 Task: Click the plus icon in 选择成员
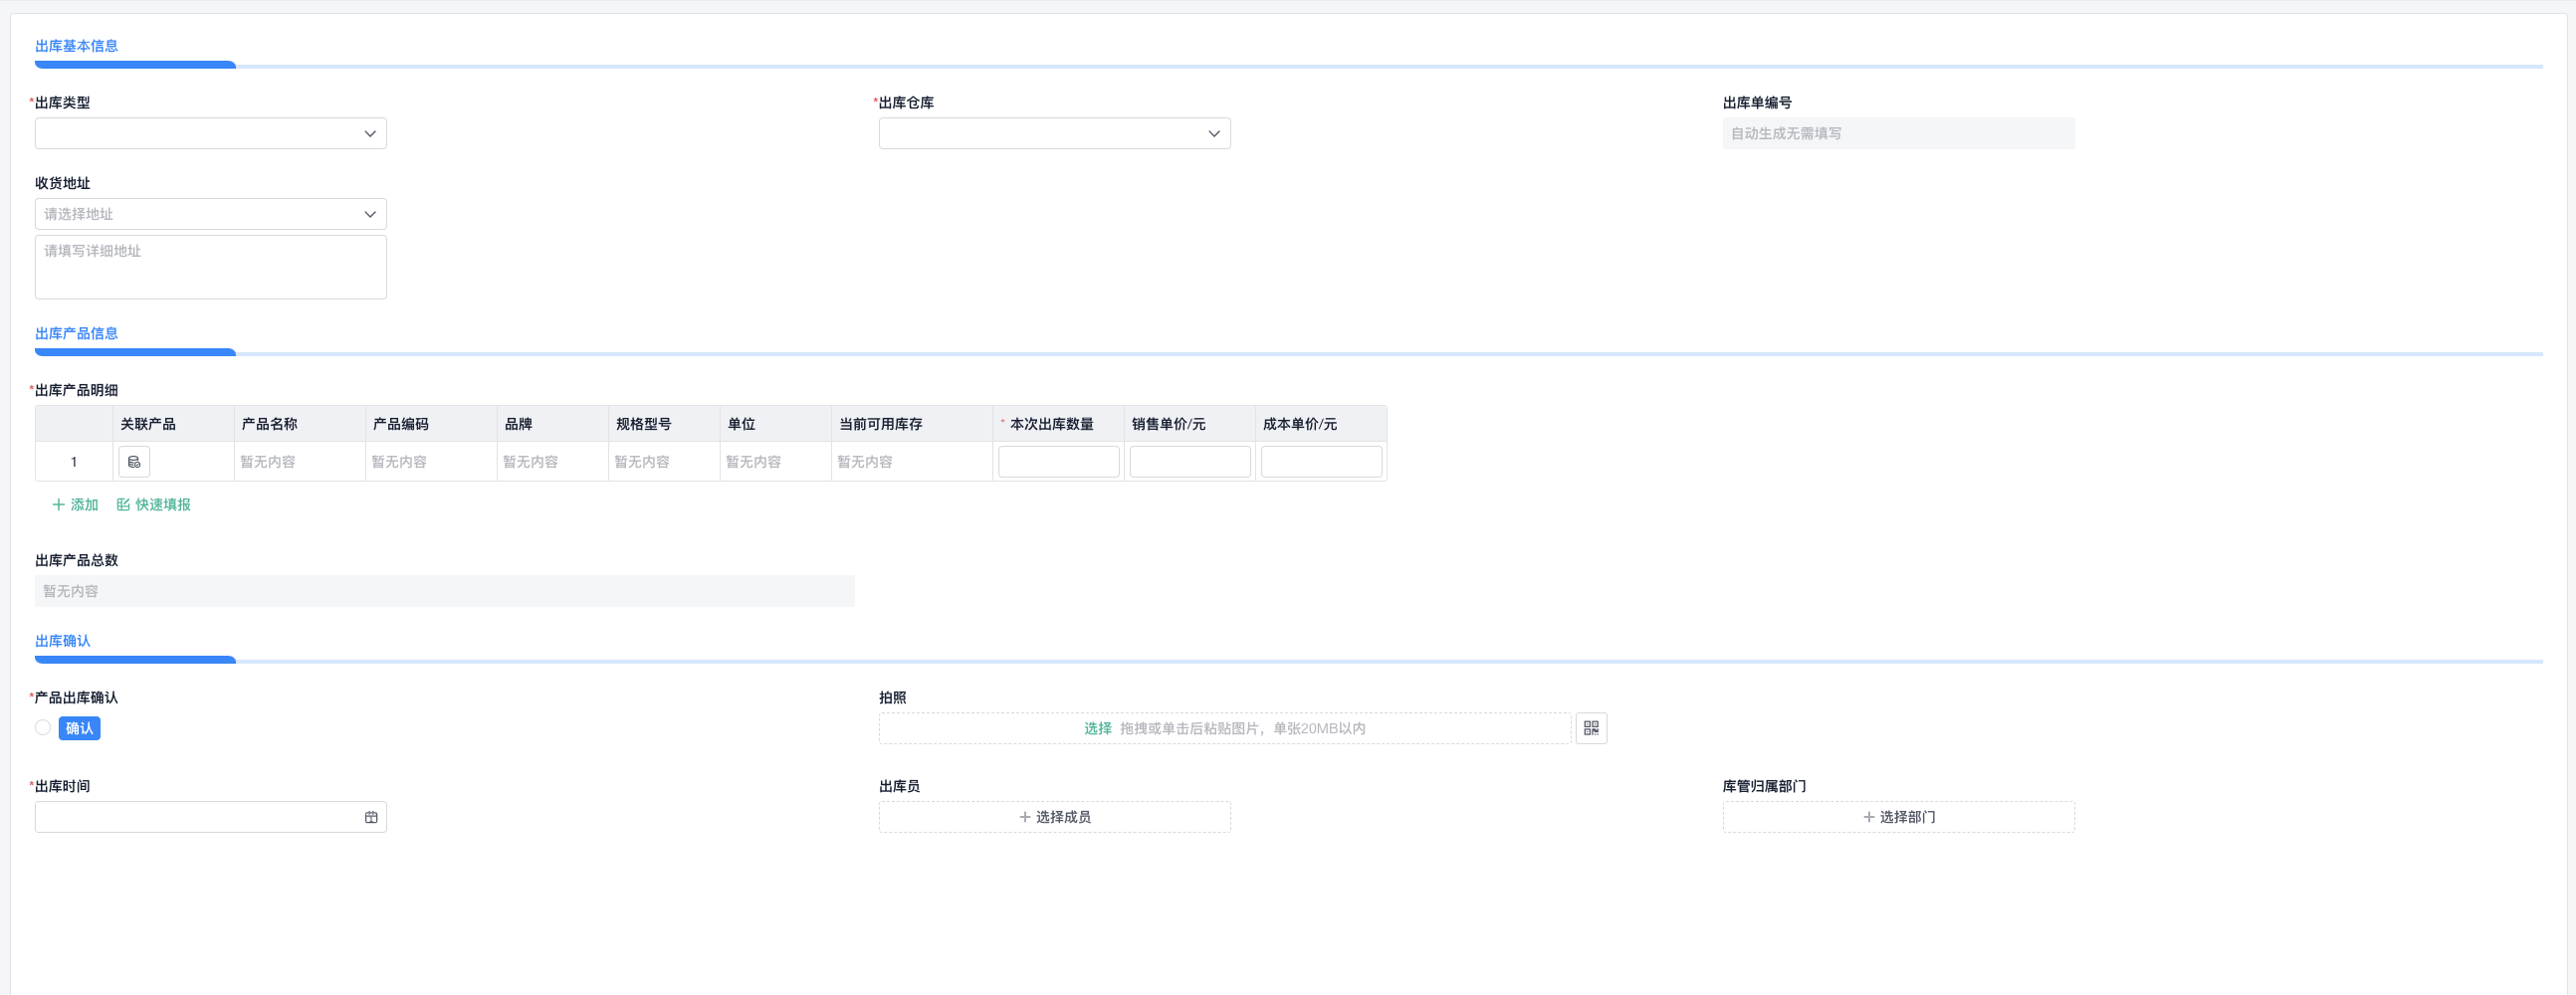(1024, 817)
